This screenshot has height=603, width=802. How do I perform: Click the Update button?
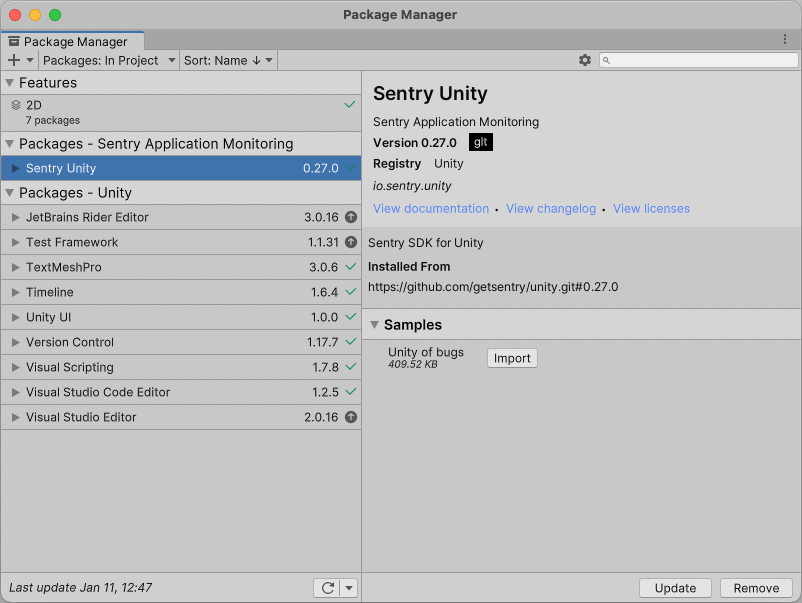675,588
